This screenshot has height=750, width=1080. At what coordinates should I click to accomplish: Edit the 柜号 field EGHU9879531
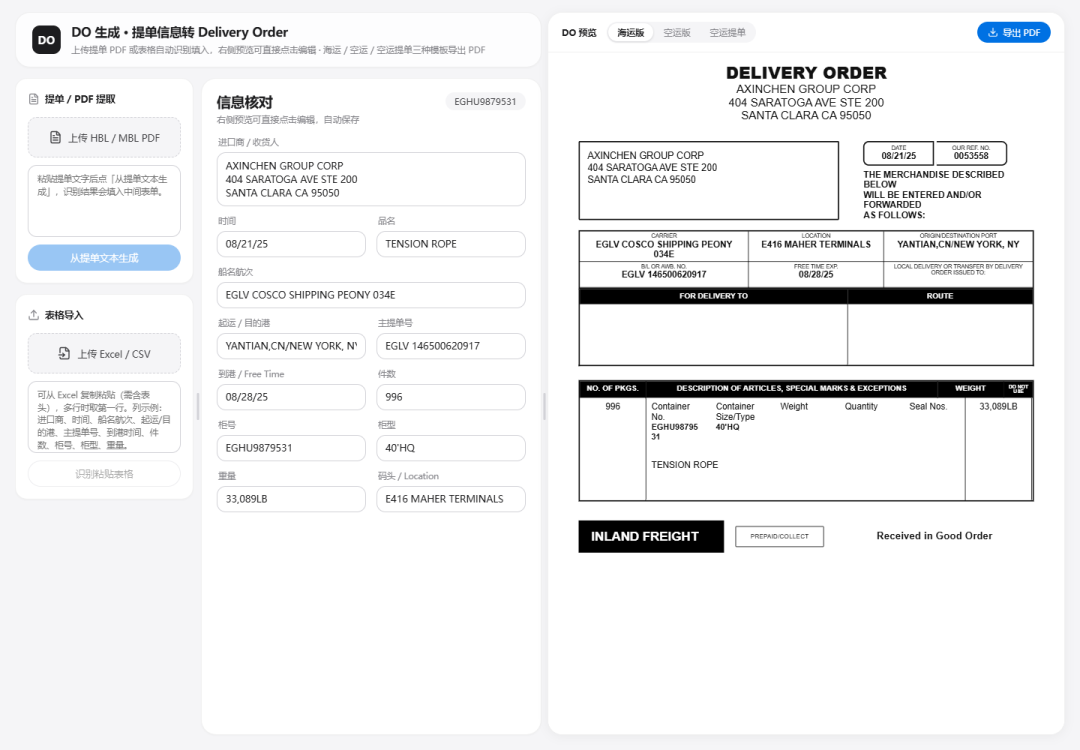coord(291,448)
